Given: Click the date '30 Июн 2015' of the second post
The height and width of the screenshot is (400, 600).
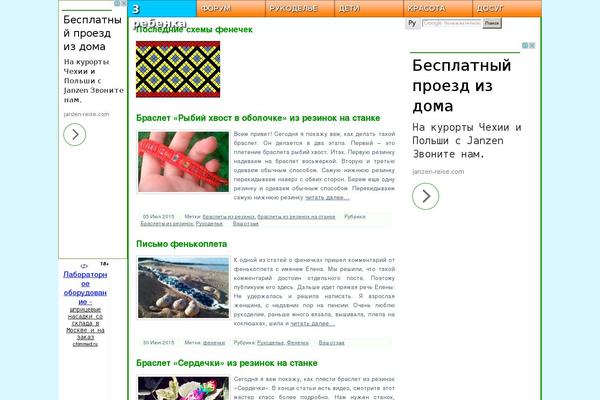Looking at the screenshot, I should tap(158, 343).
